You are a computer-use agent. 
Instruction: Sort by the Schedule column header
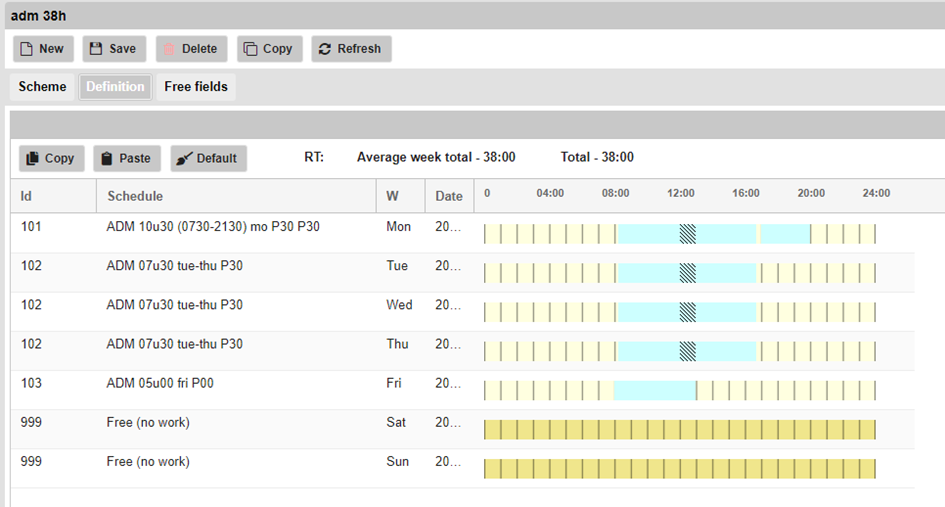point(135,196)
